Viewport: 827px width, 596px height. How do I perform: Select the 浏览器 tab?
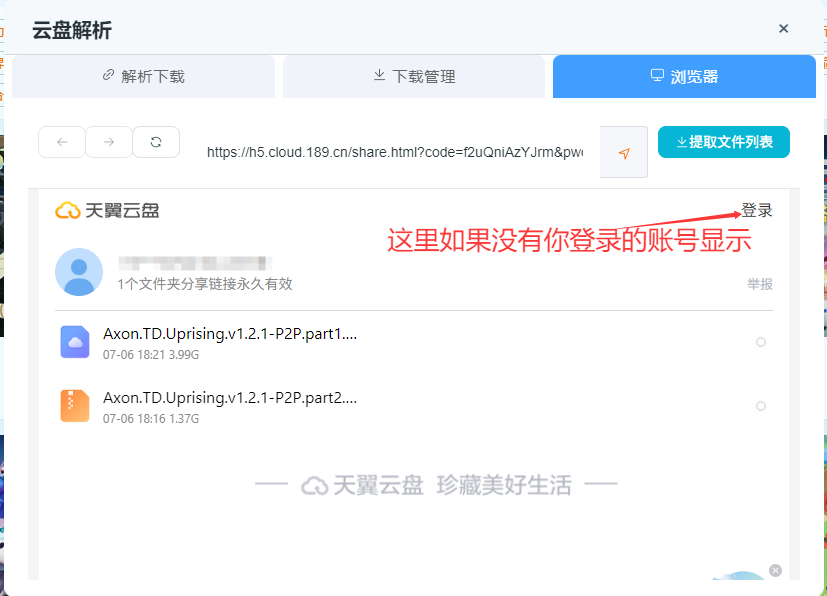(684, 76)
